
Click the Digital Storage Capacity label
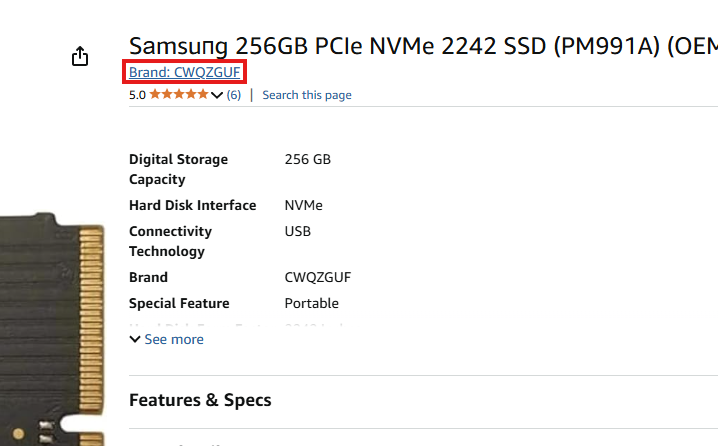point(178,169)
